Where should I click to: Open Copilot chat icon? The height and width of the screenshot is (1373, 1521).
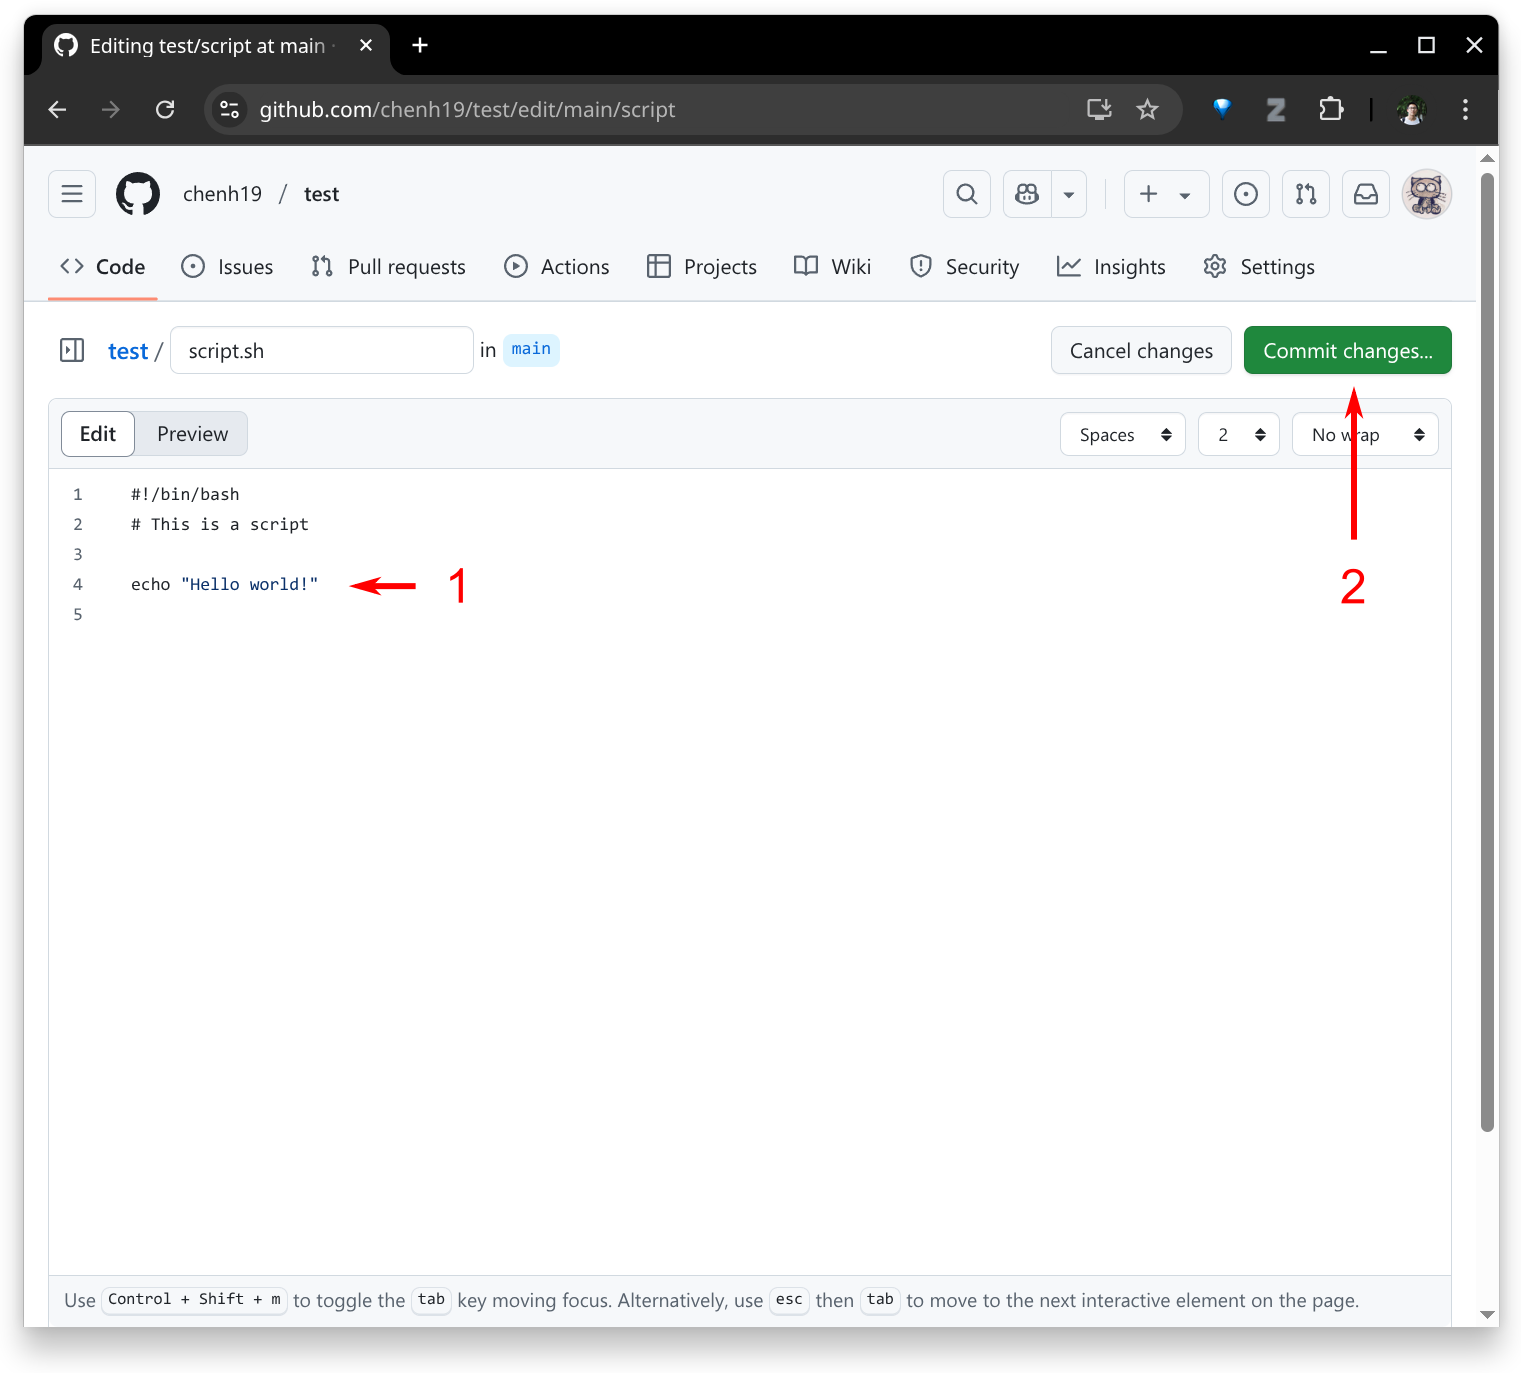click(x=1027, y=194)
